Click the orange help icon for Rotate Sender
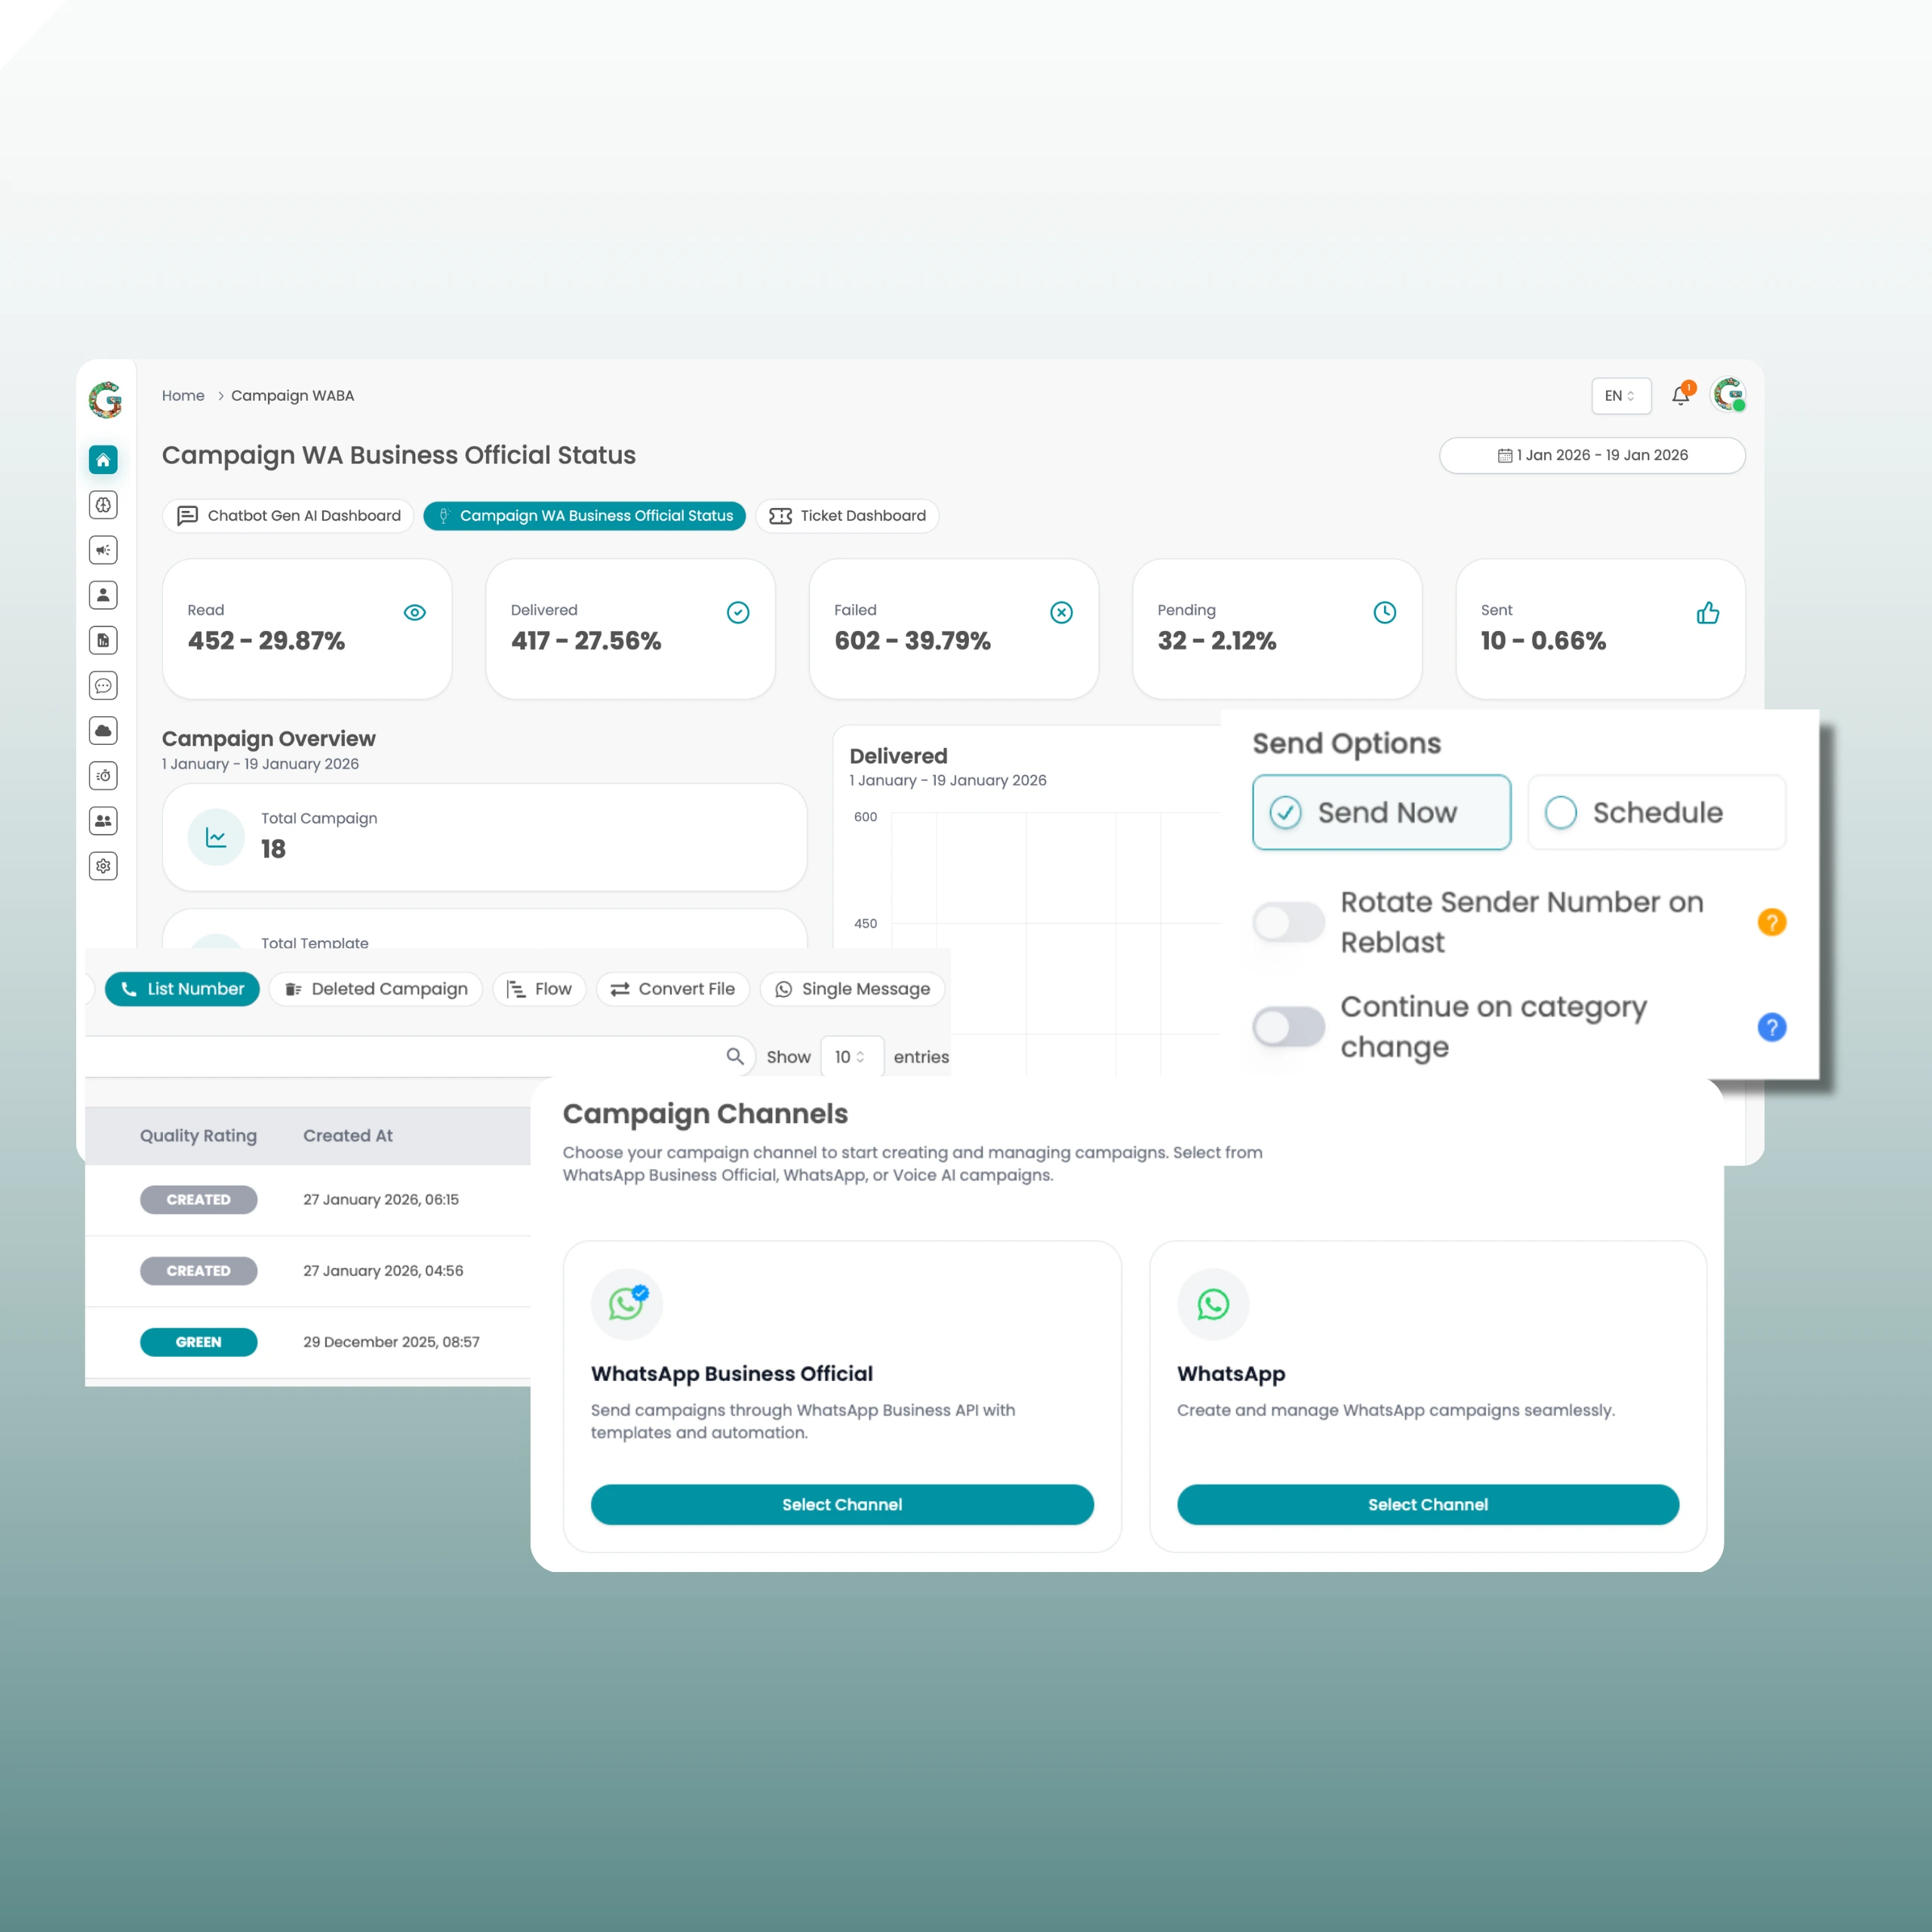The width and height of the screenshot is (1932, 1932). (1771, 922)
